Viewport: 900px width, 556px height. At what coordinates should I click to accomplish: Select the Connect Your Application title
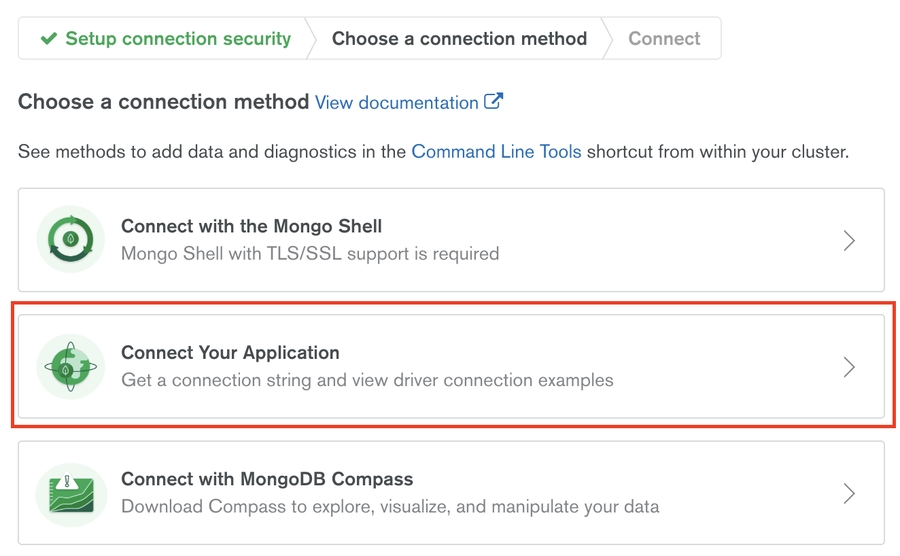coord(230,352)
